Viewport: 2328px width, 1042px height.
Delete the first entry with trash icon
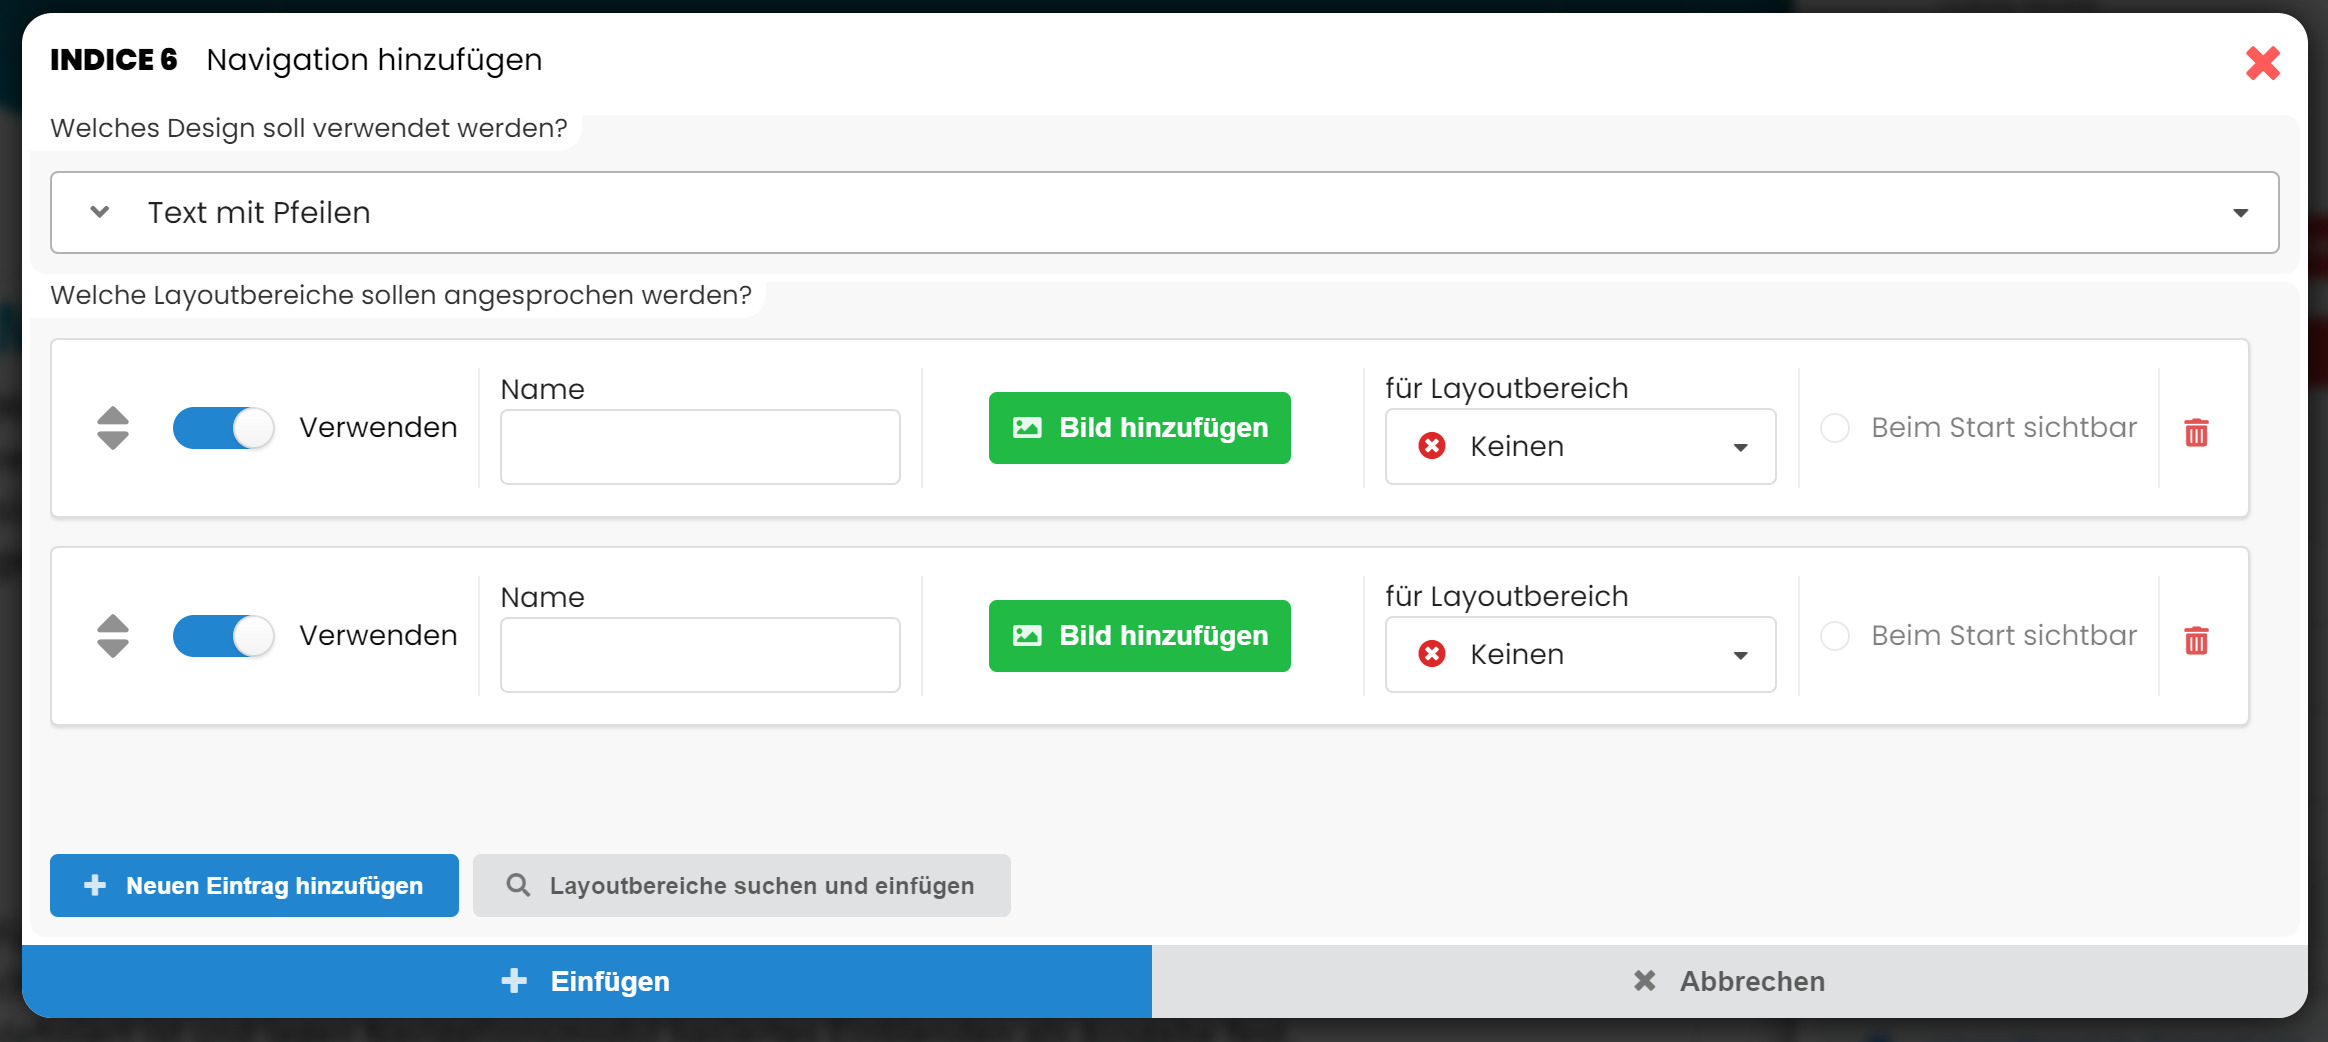(2196, 432)
